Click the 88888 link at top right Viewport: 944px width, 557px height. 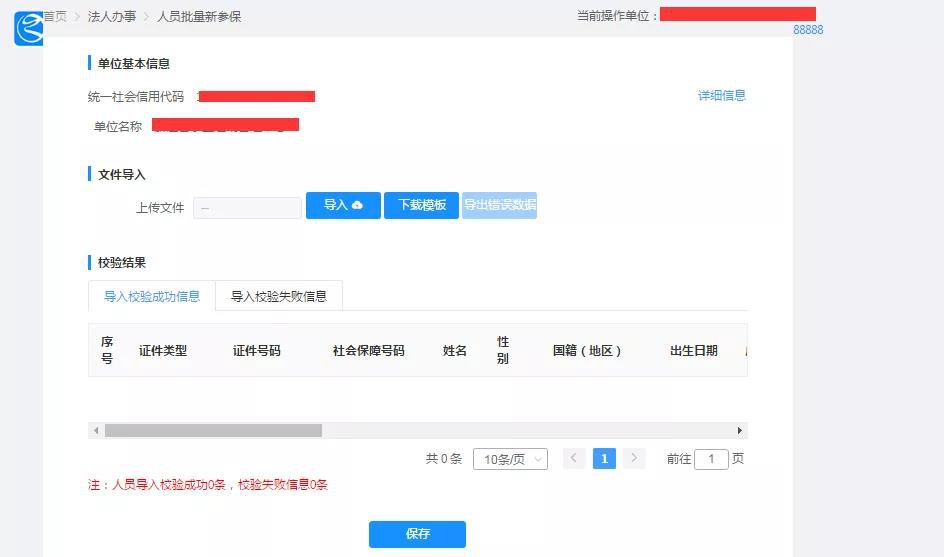(808, 30)
